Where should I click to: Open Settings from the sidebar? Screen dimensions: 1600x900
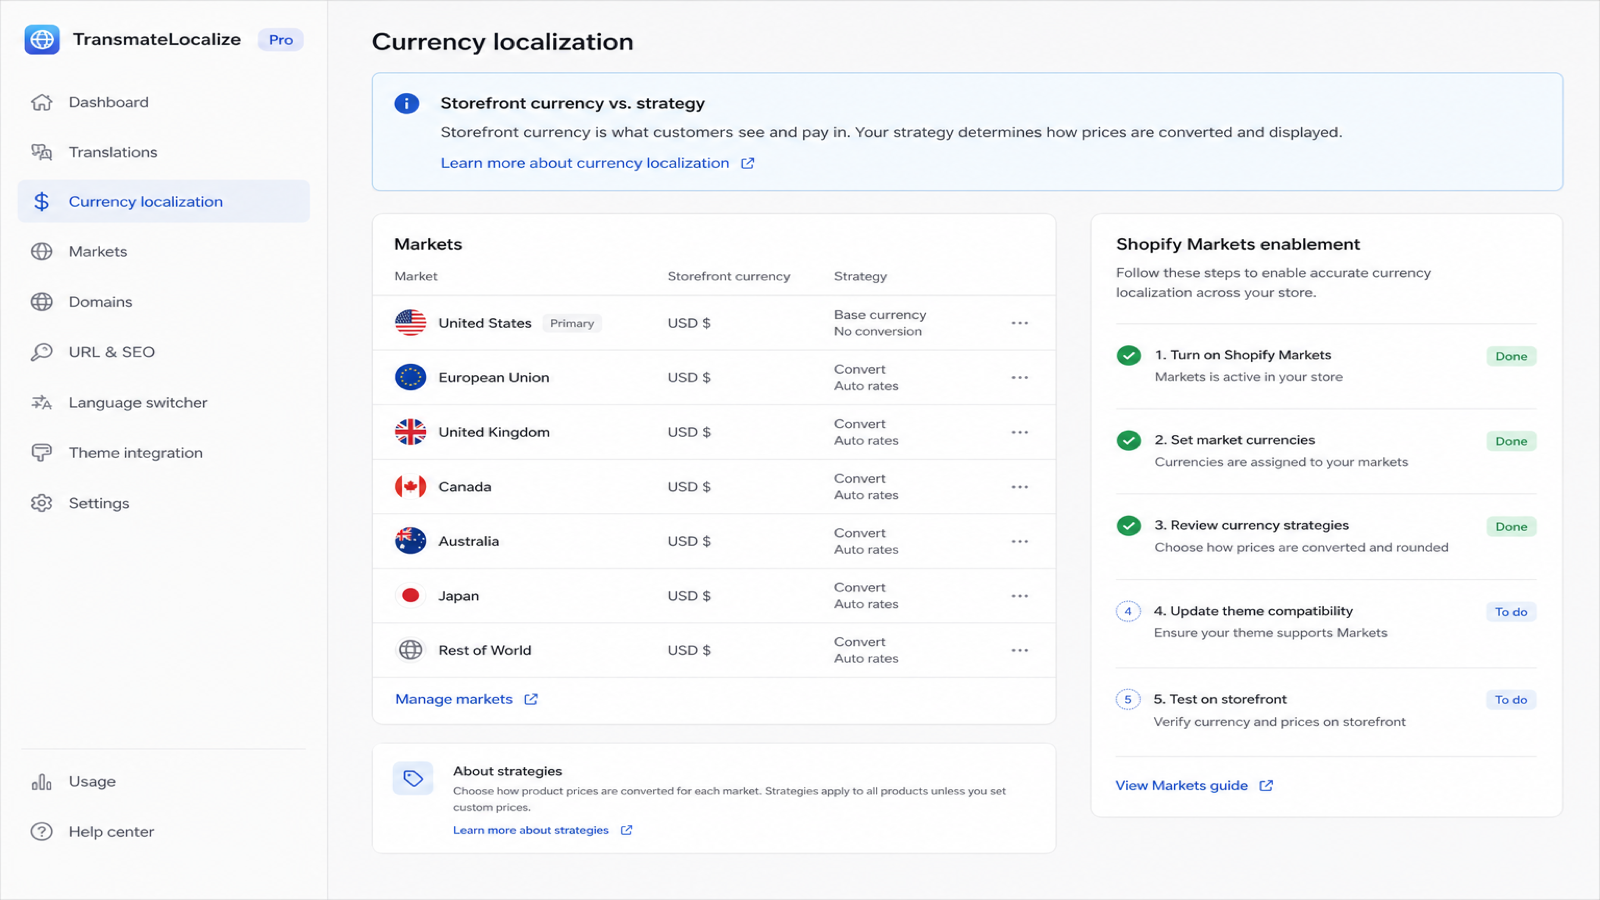164,503
